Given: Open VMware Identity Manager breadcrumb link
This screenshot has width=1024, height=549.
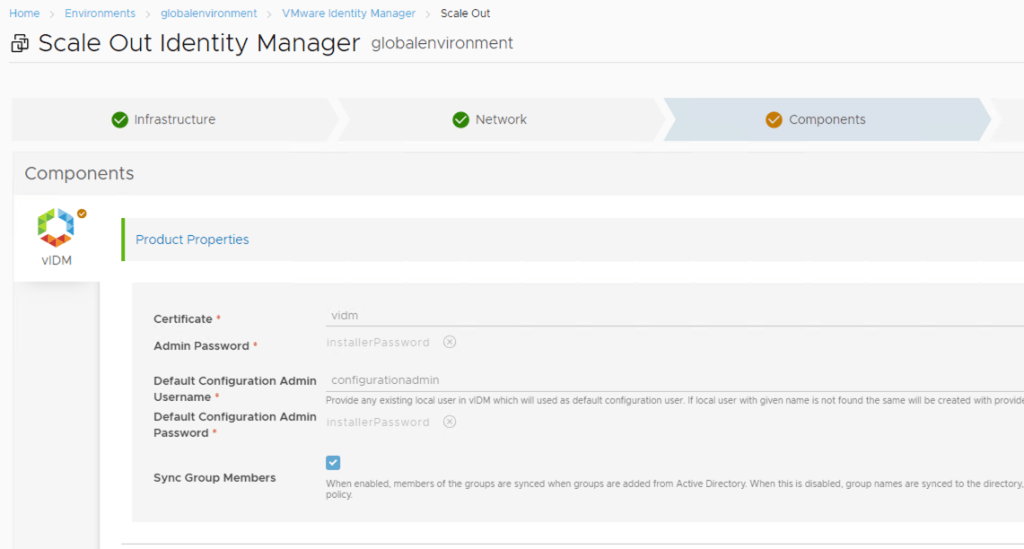Looking at the screenshot, I should coord(349,14).
